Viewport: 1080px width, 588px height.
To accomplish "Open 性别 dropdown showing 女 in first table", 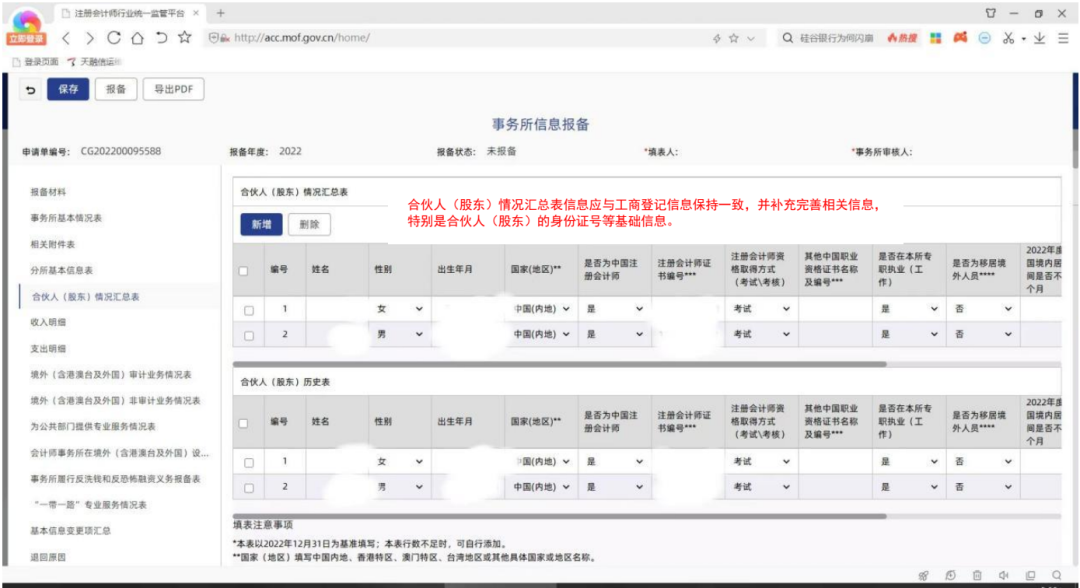I will pyautogui.click(x=399, y=309).
